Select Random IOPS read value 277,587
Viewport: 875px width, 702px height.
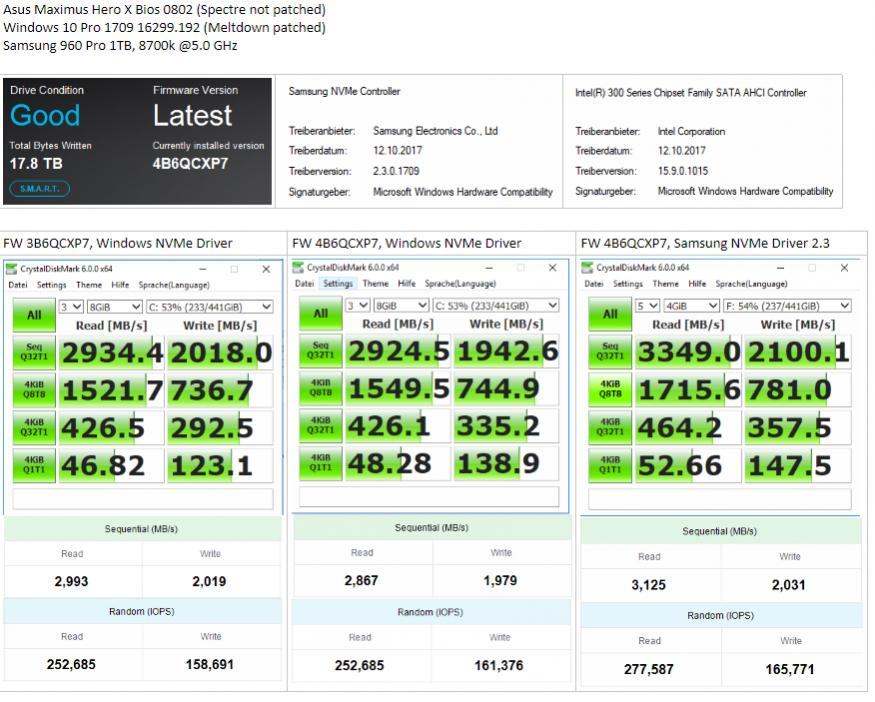coord(648,669)
